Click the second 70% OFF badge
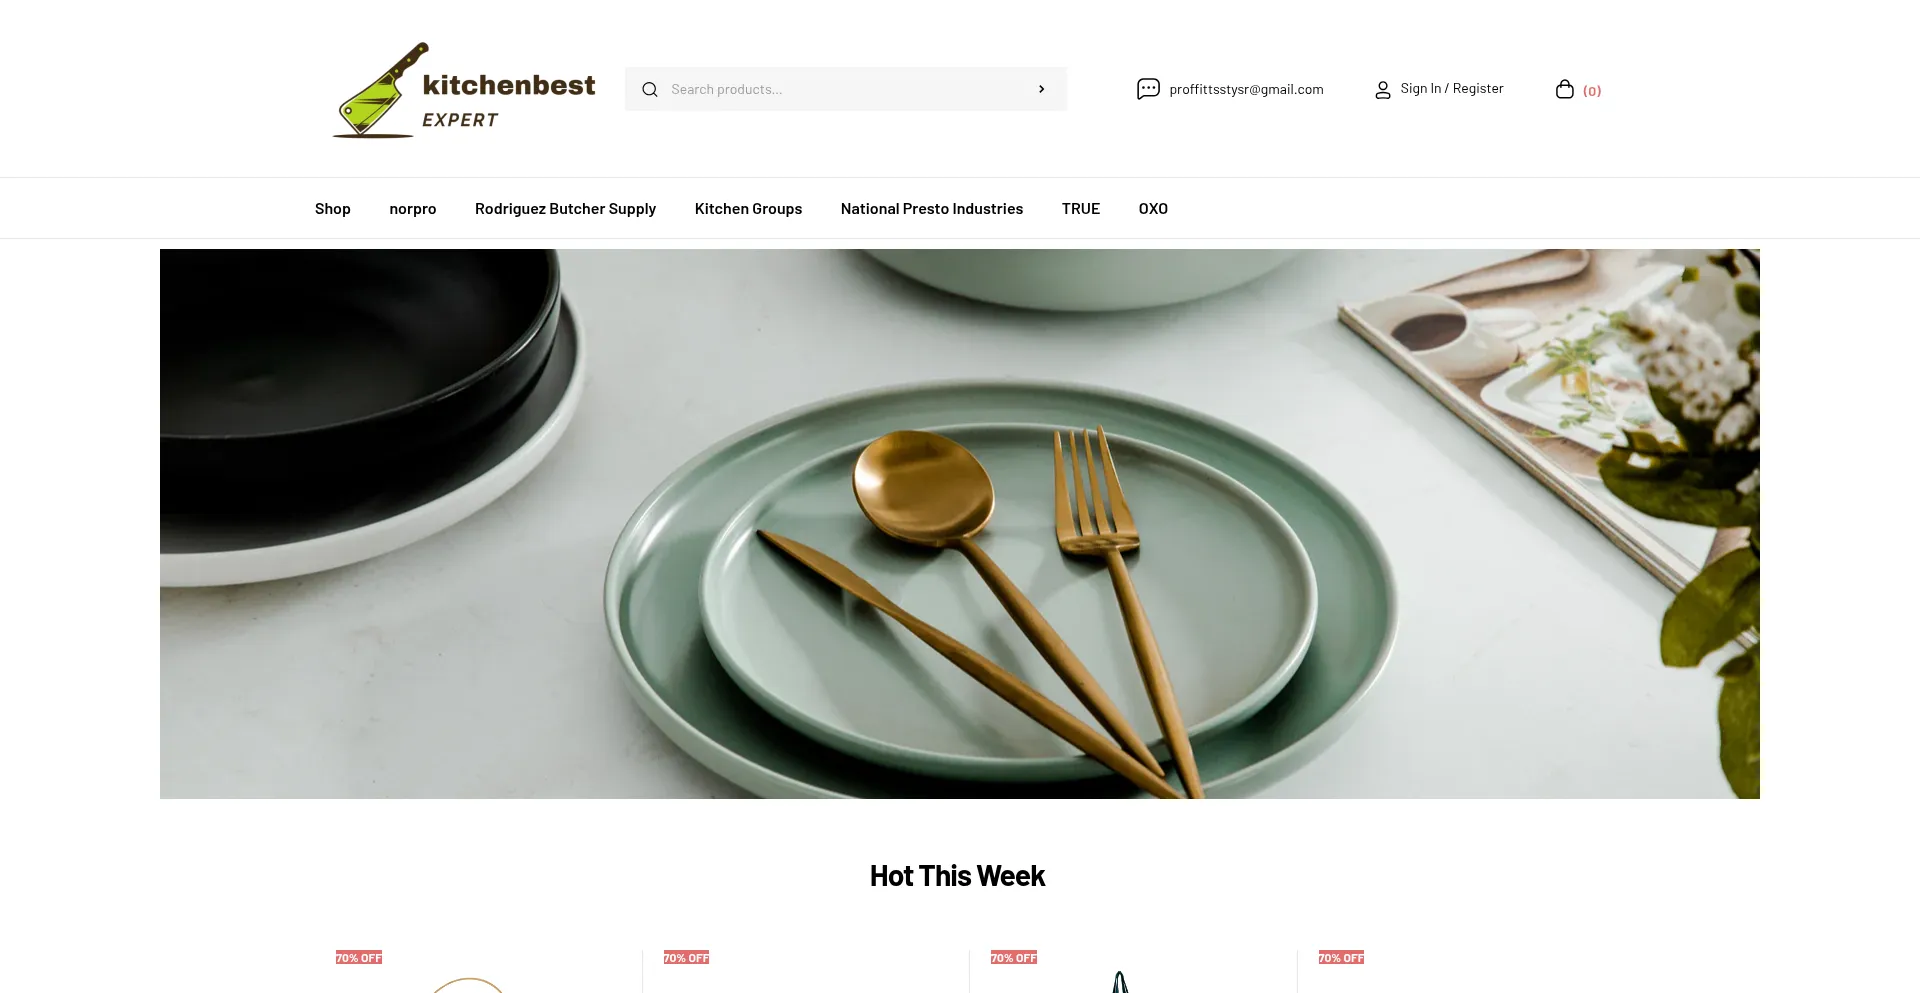 point(686,958)
